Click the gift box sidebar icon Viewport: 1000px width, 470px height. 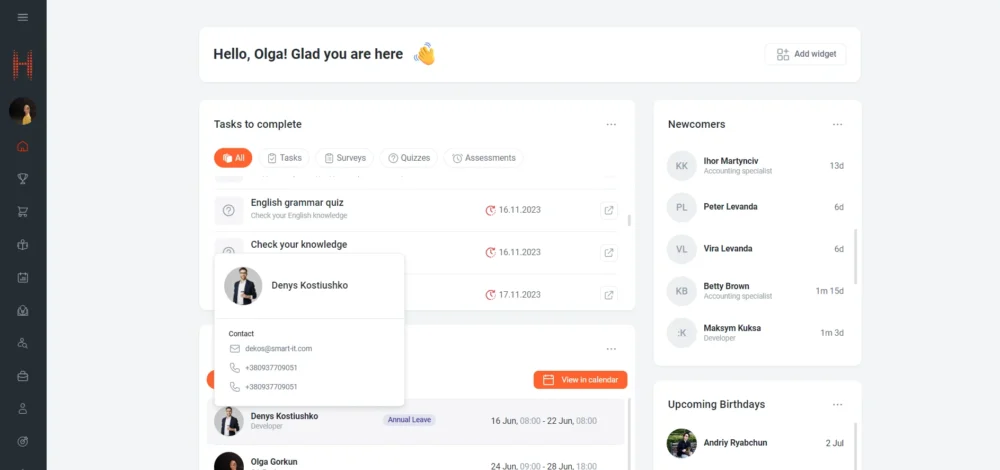23,245
